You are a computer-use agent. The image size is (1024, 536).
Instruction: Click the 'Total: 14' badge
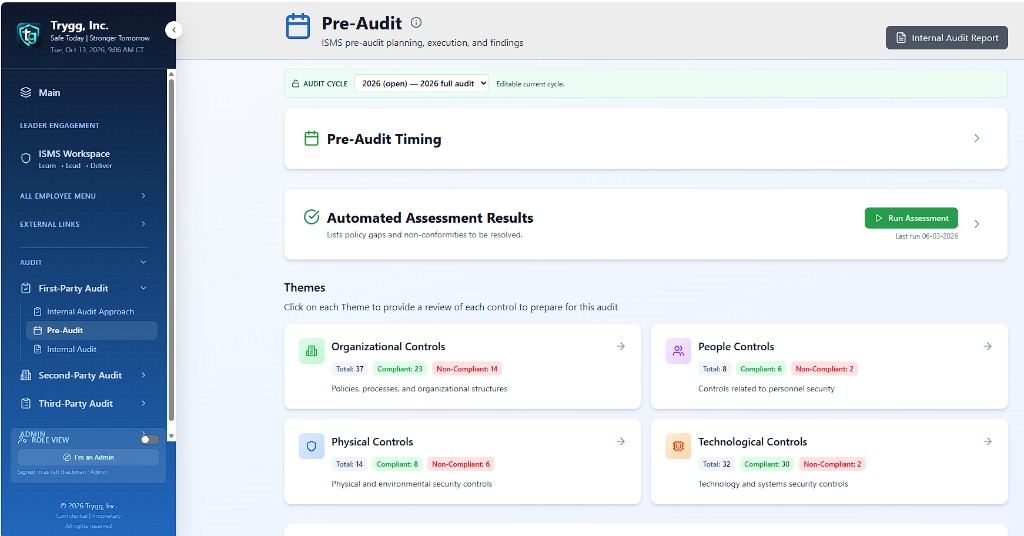[349, 464]
